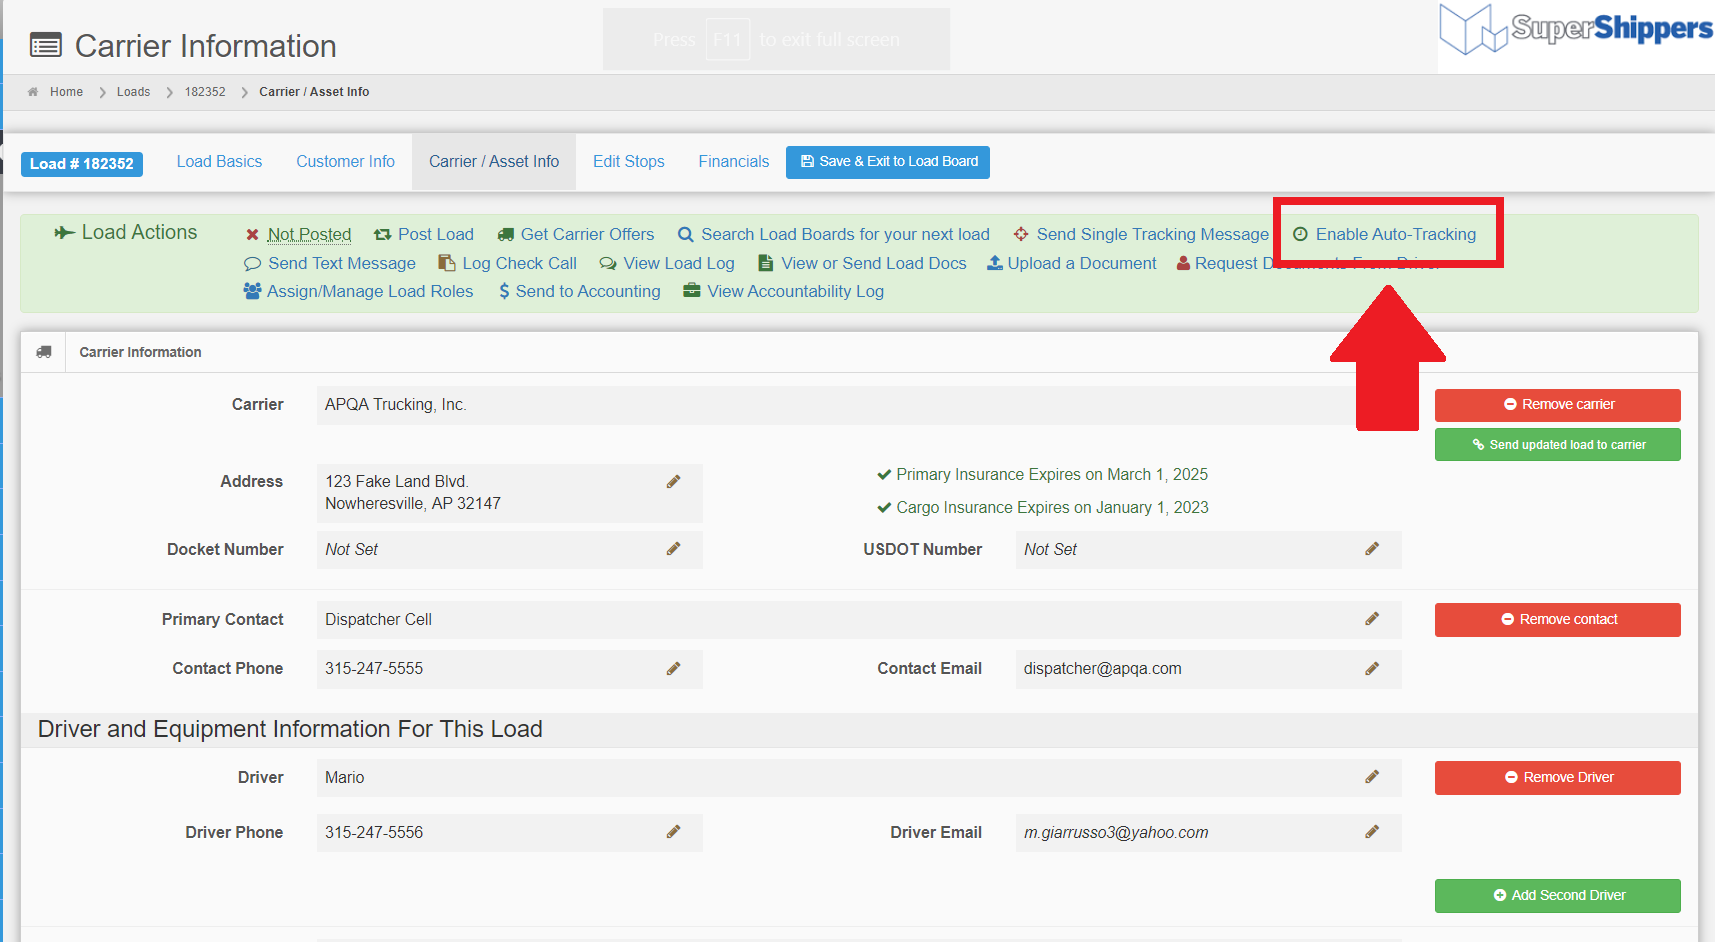Open the Edit Stops tab
Screen dimensions: 1715x942
(x=628, y=162)
